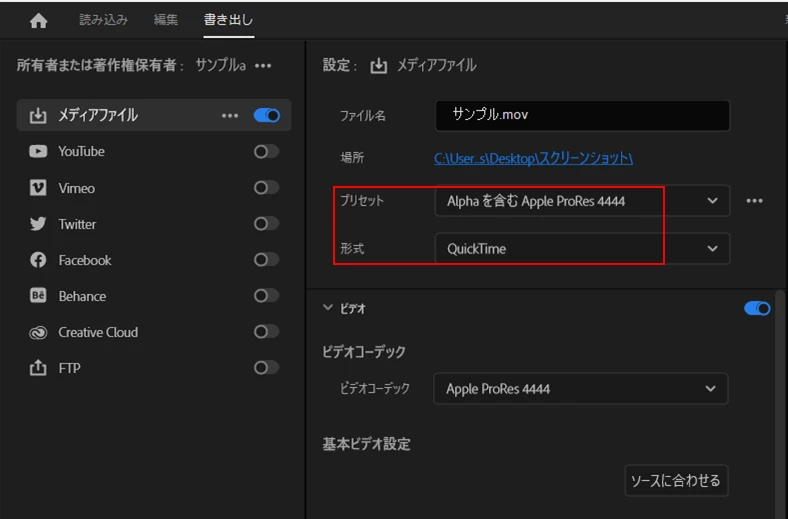Enable the FTP export switch
The image size is (788, 519).
tap(266, 368)
